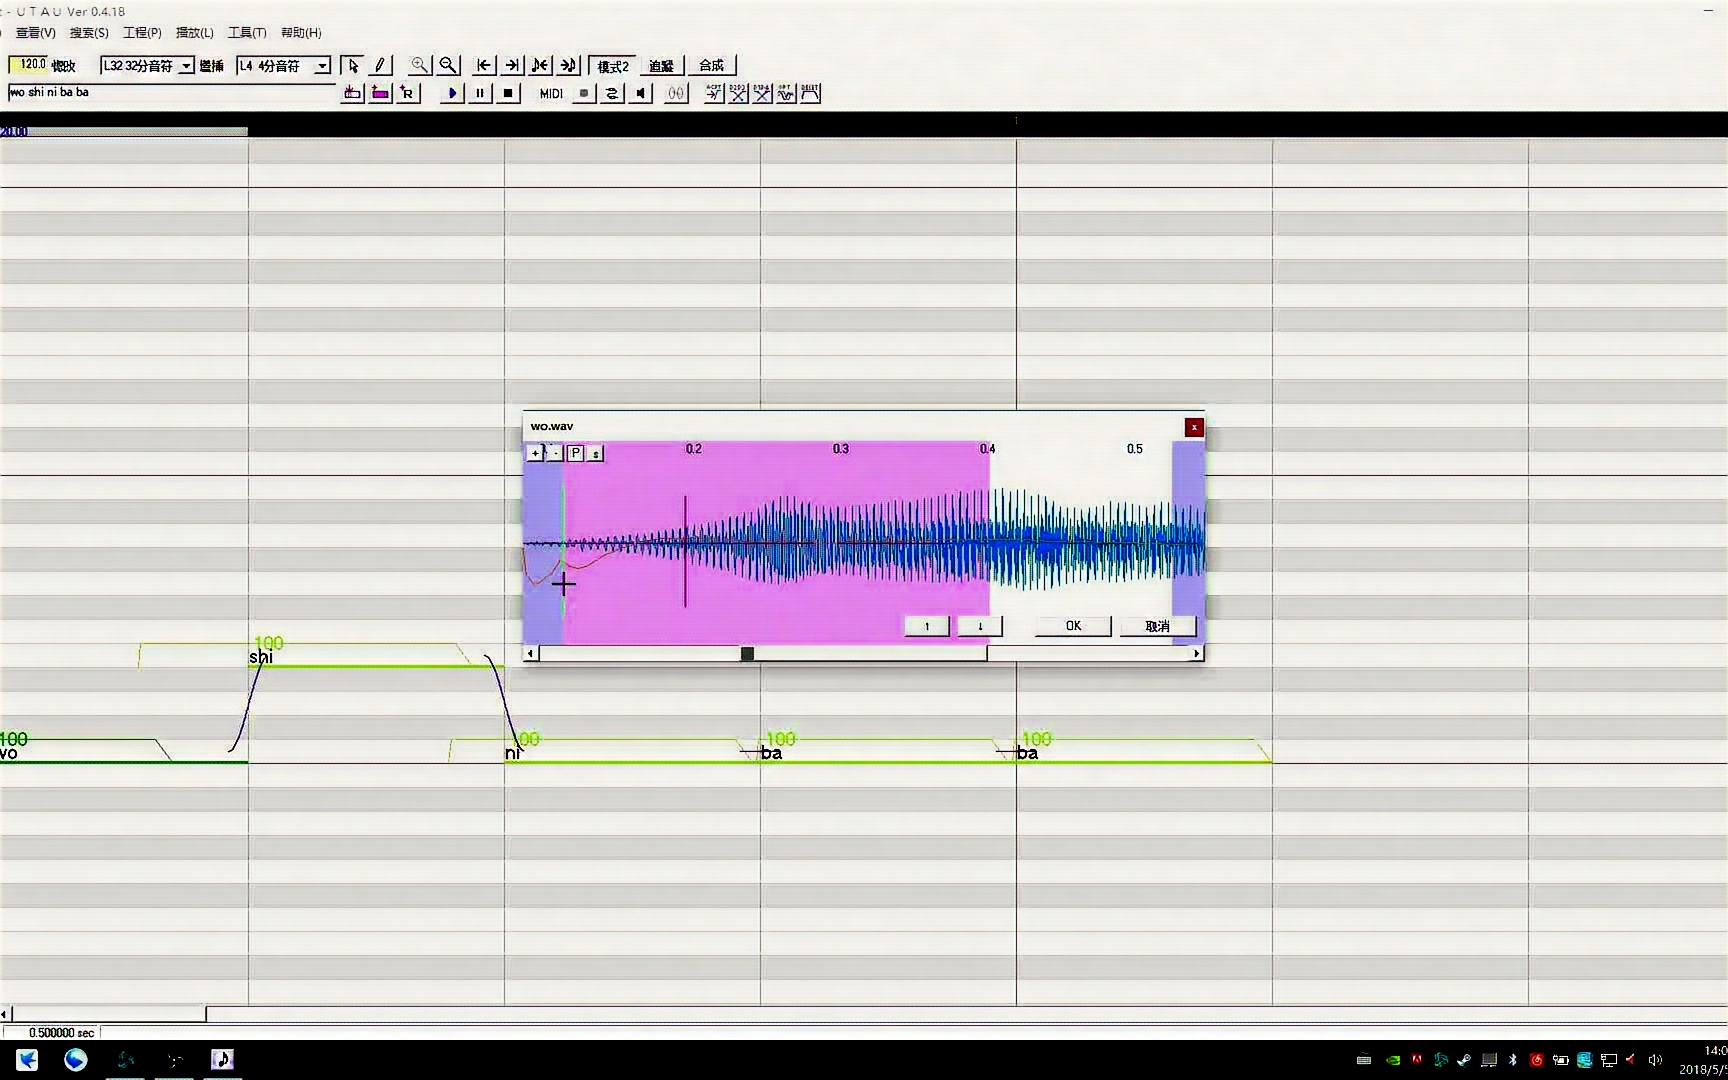Click the vibrato 00 icon
This screenshot has height=1080, width=1728.
[x=677, y=93]
